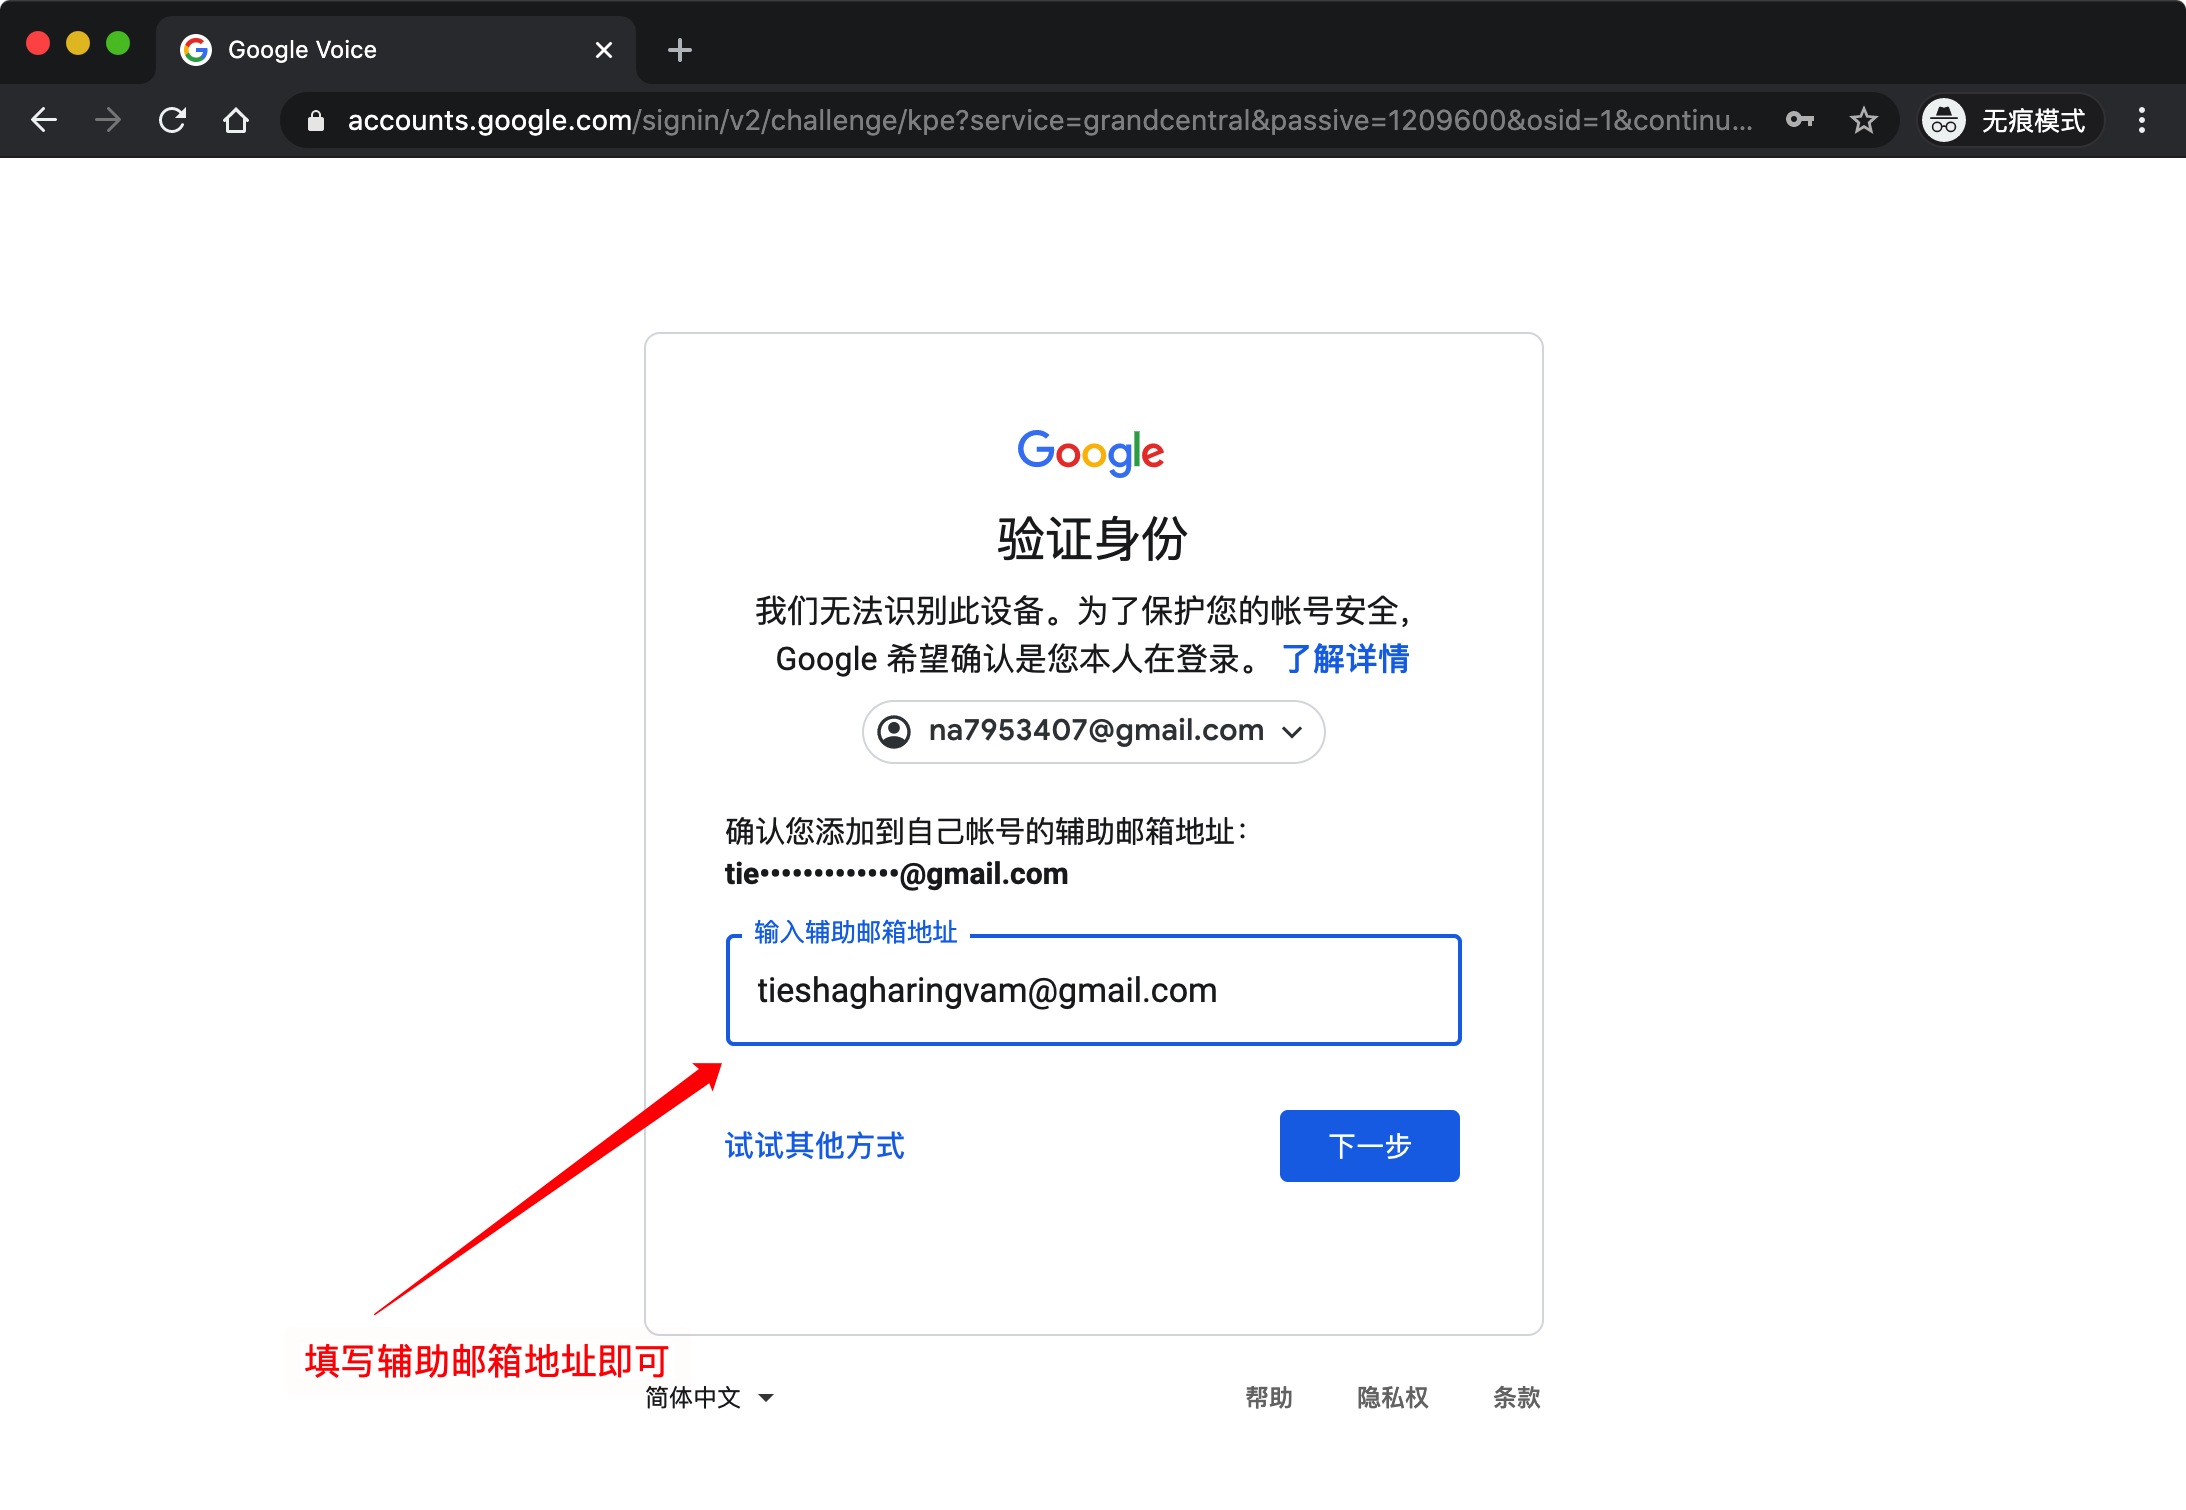Viewport: 2186px width, 1510px height.
Task: Click the incognito 无痕模式 badge
Action: [x=2009, y=121]
